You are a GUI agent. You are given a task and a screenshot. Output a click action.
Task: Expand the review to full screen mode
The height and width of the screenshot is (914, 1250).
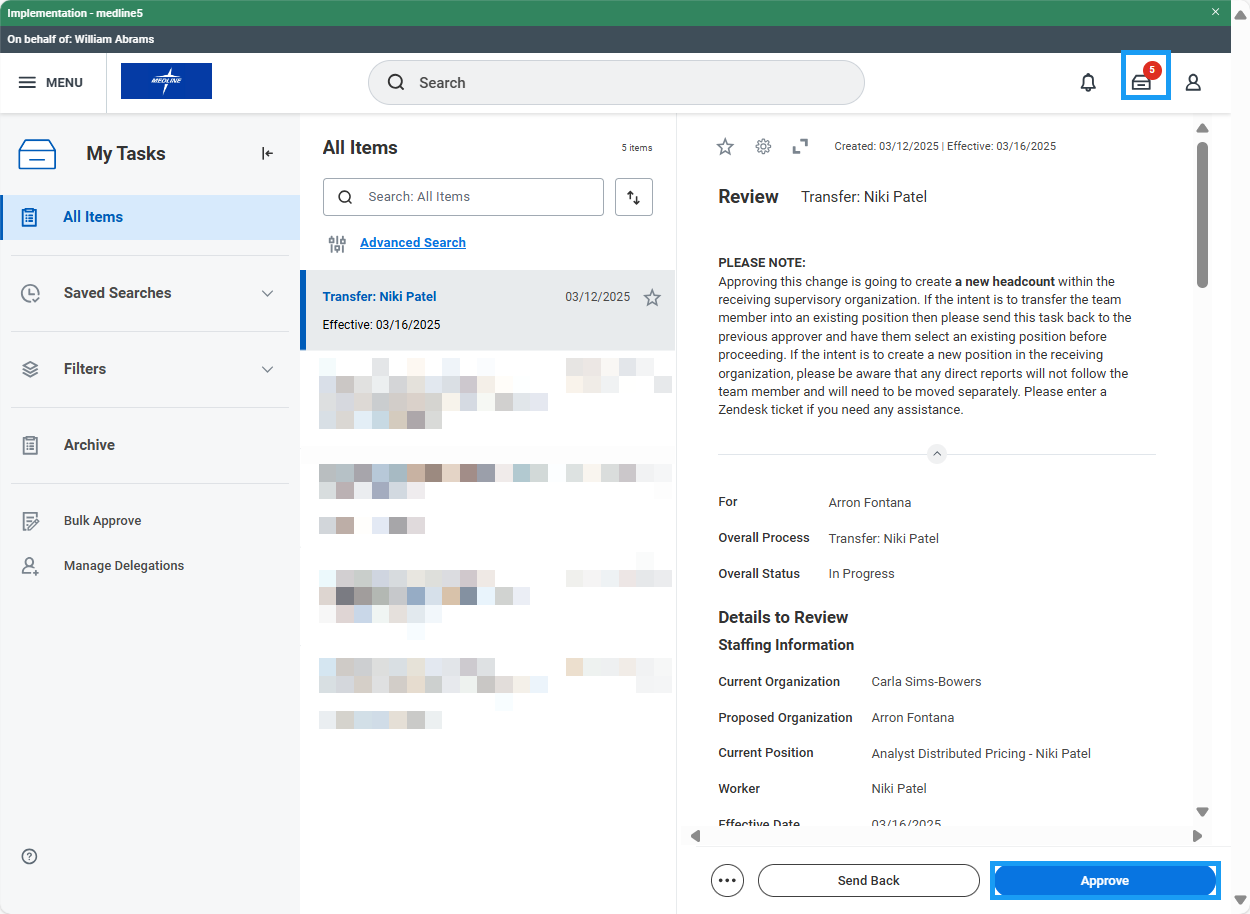[800, 146]
